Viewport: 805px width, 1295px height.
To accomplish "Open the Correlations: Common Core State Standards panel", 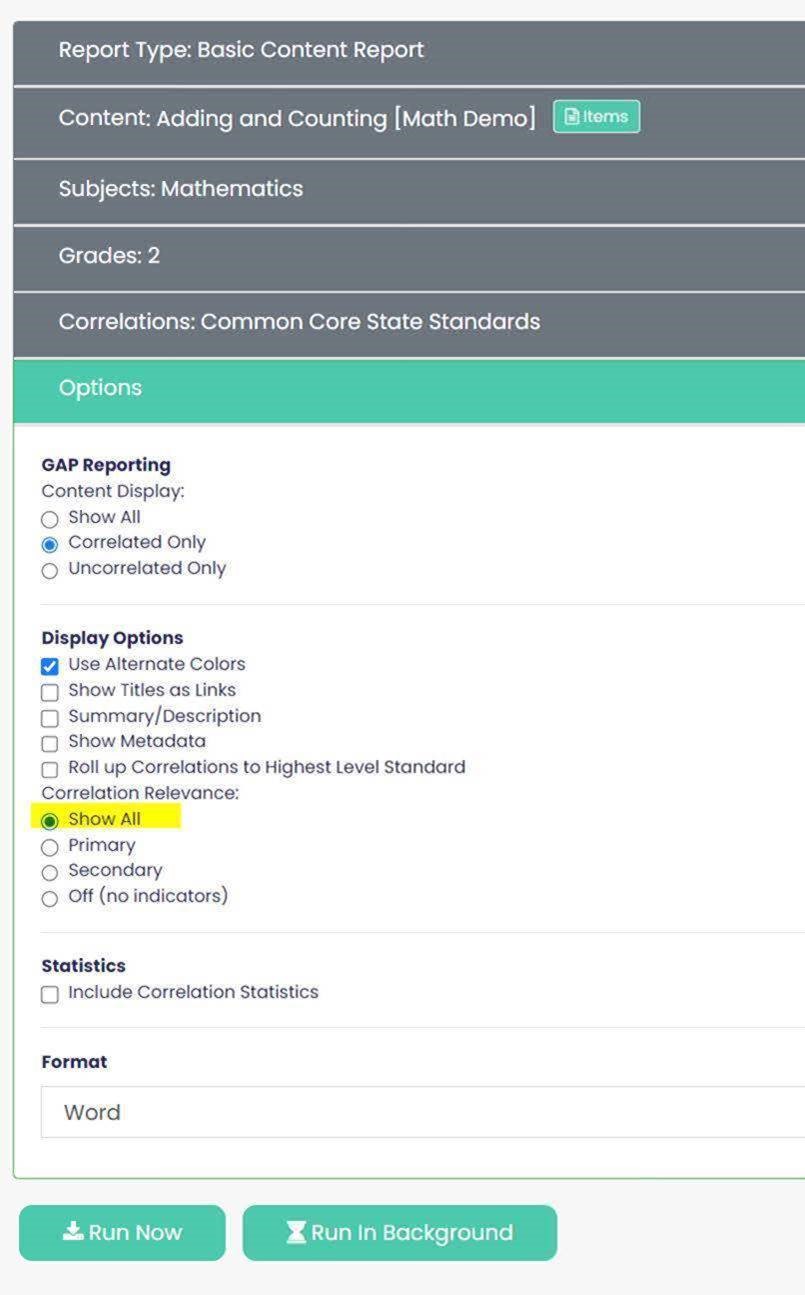I will [409, 322].
